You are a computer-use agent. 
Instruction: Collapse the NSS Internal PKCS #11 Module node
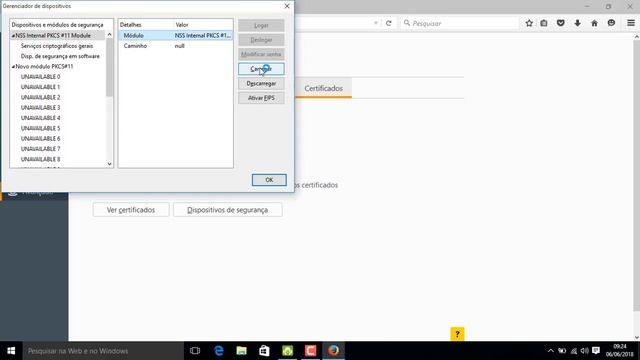point(13,36)
